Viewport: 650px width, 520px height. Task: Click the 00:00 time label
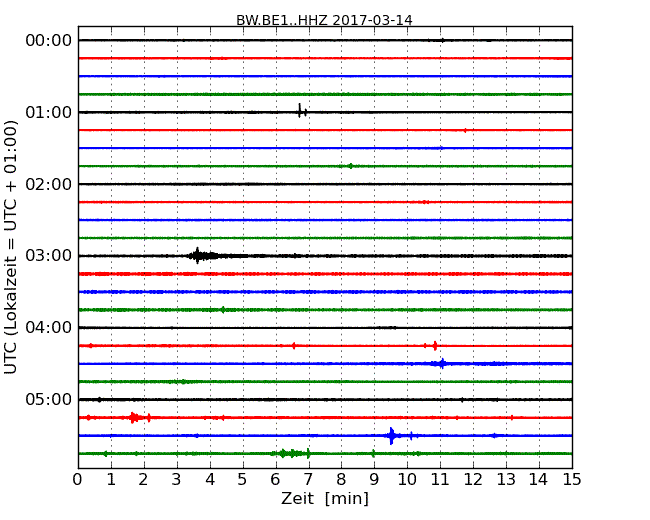[49, 41]
